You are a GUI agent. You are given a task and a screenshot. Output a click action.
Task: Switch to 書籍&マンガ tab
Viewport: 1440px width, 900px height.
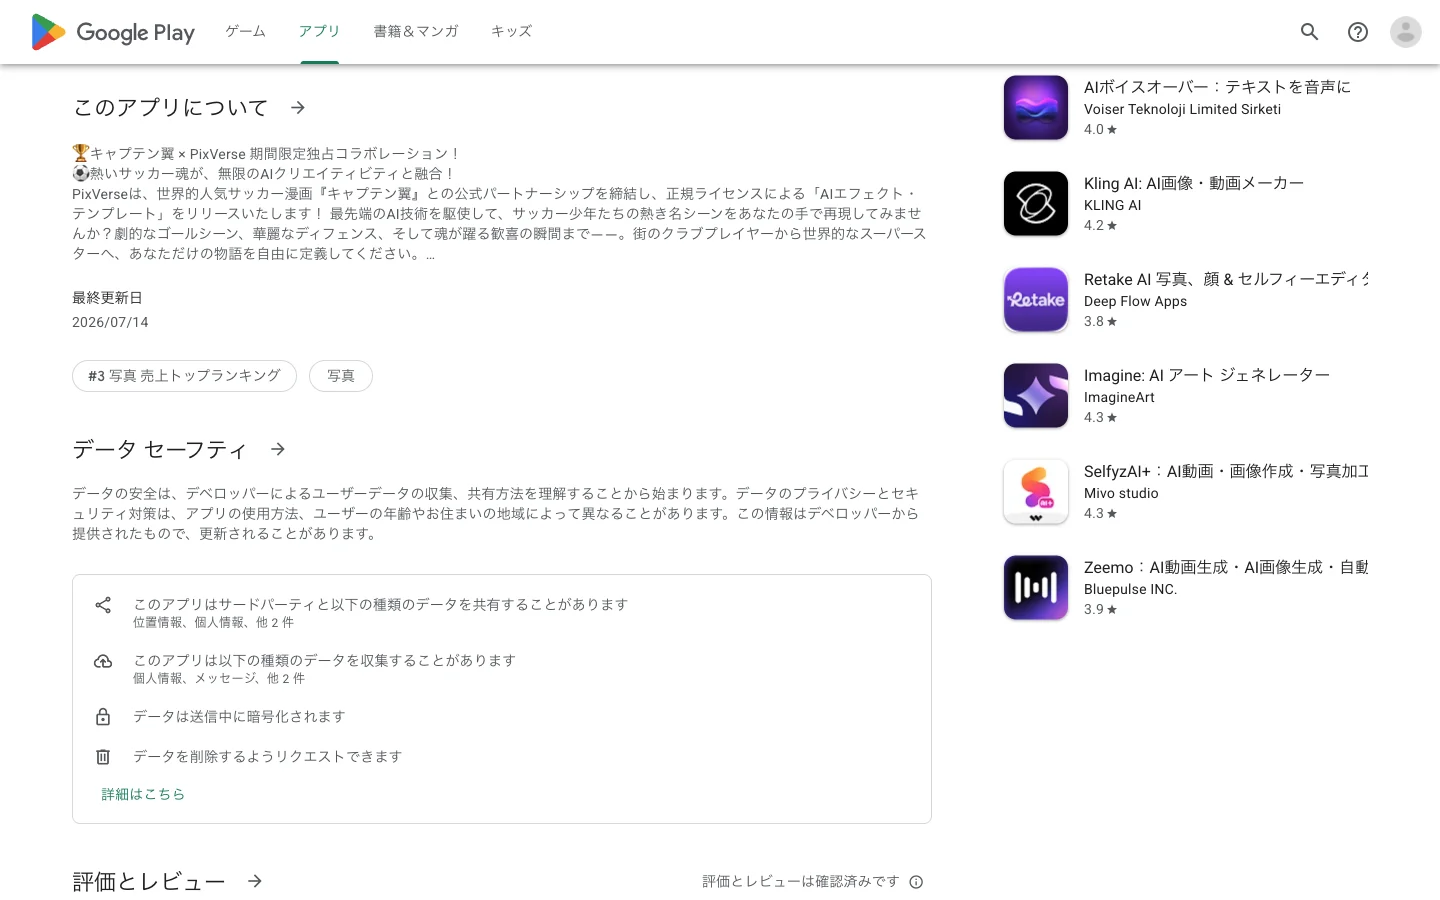coord(416,31)
